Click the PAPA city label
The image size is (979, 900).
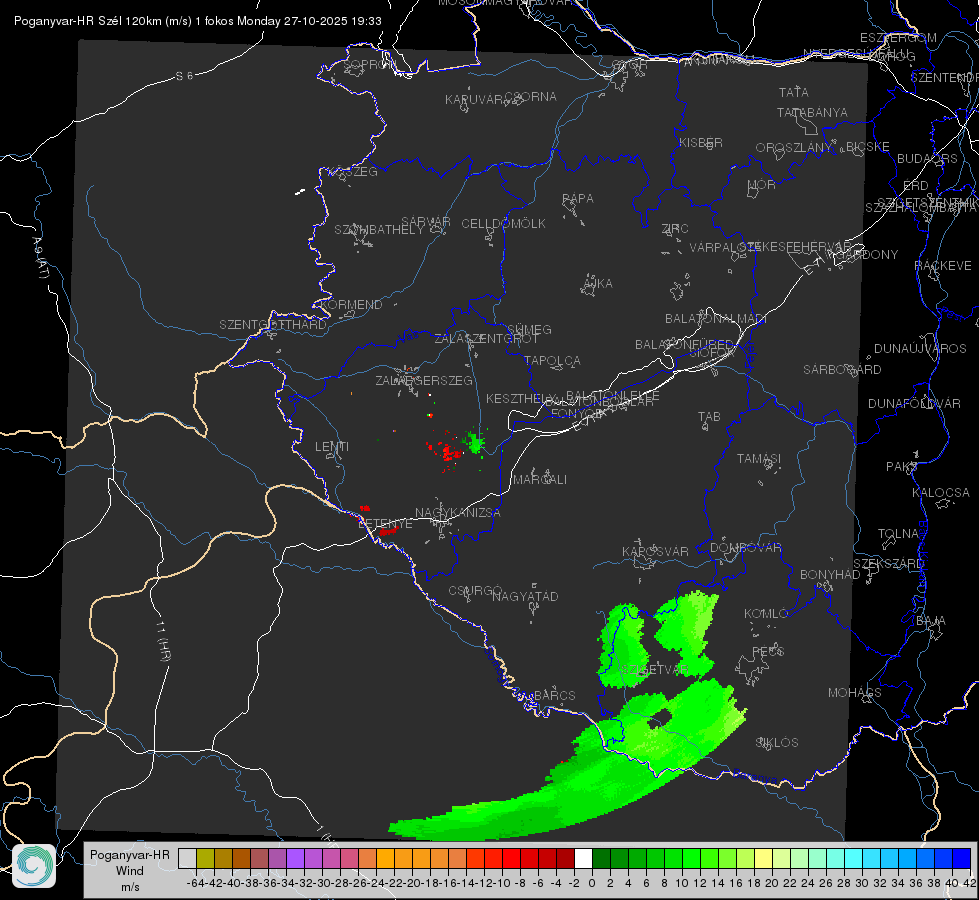(x=578, y=199)
